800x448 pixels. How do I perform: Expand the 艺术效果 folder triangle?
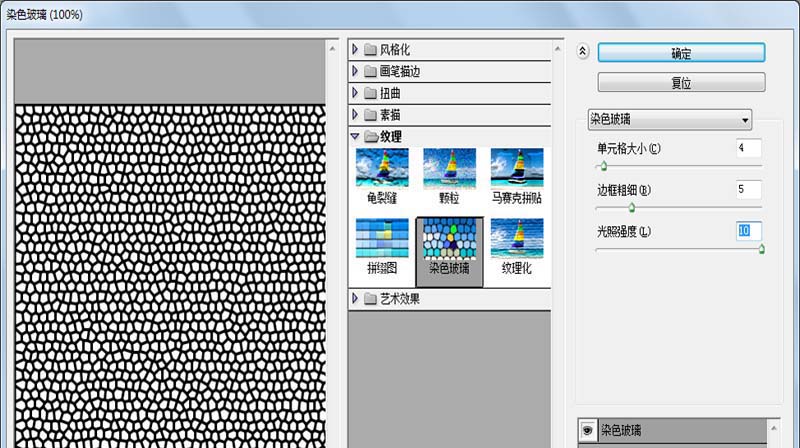tap(355, 298)
